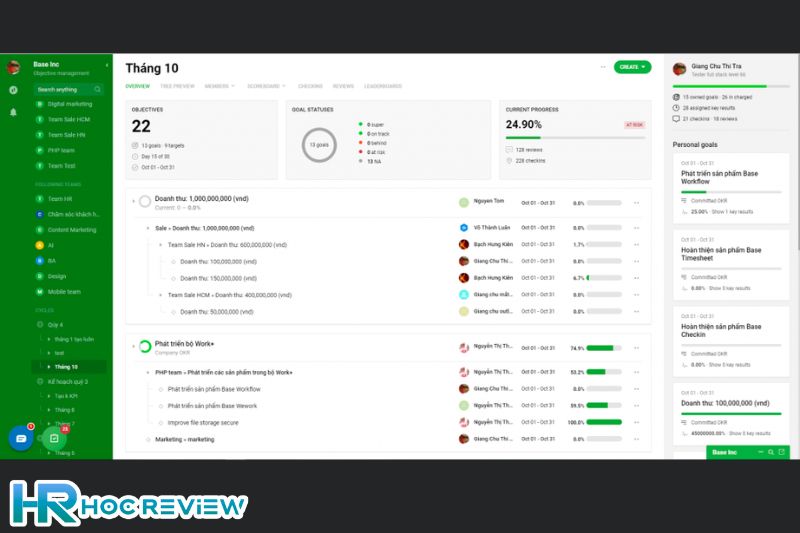Toggle circle beside Phát triển sản phẩm Base Workflow
This screenshot has height=533, width=800.
[161, 389]
